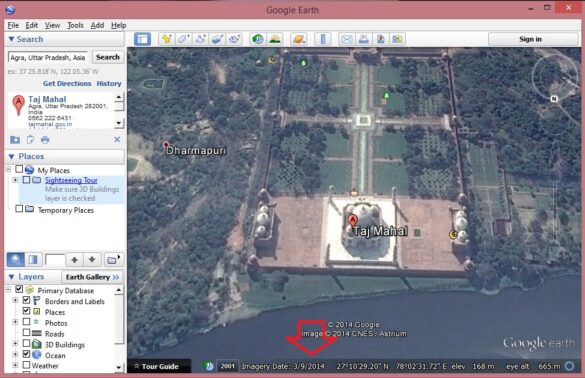
Task: Toggle Sightseeing Tour checkbox
Action: tap(26, 180)
